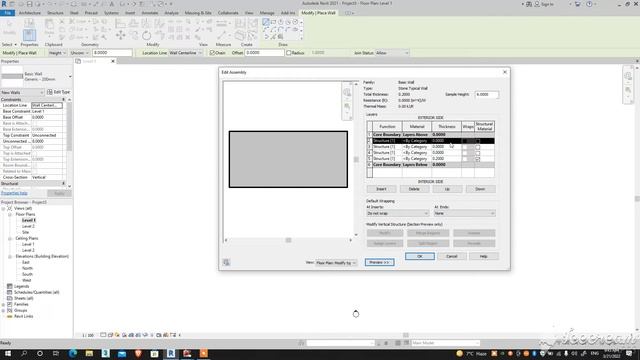Open Microsoft Edge from taskbar
Screen dimensions: 640x360
[x=73, y=353]
